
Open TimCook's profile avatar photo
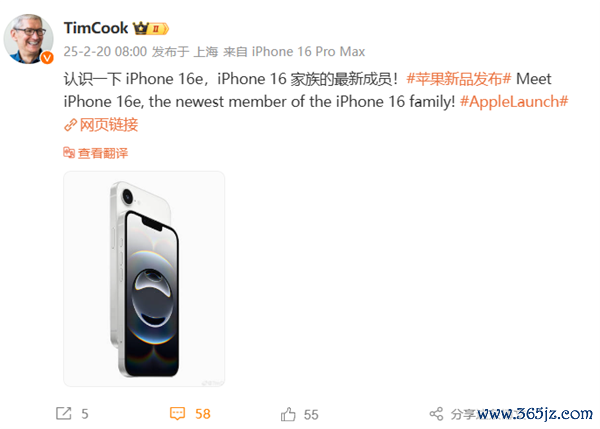29,39
